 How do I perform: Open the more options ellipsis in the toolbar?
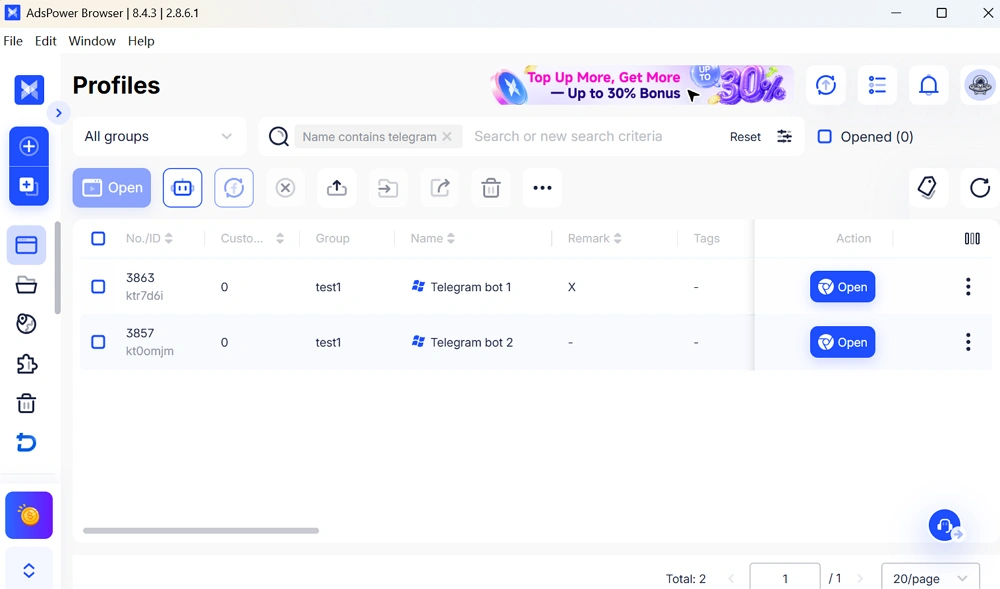[x=542, y=187]
